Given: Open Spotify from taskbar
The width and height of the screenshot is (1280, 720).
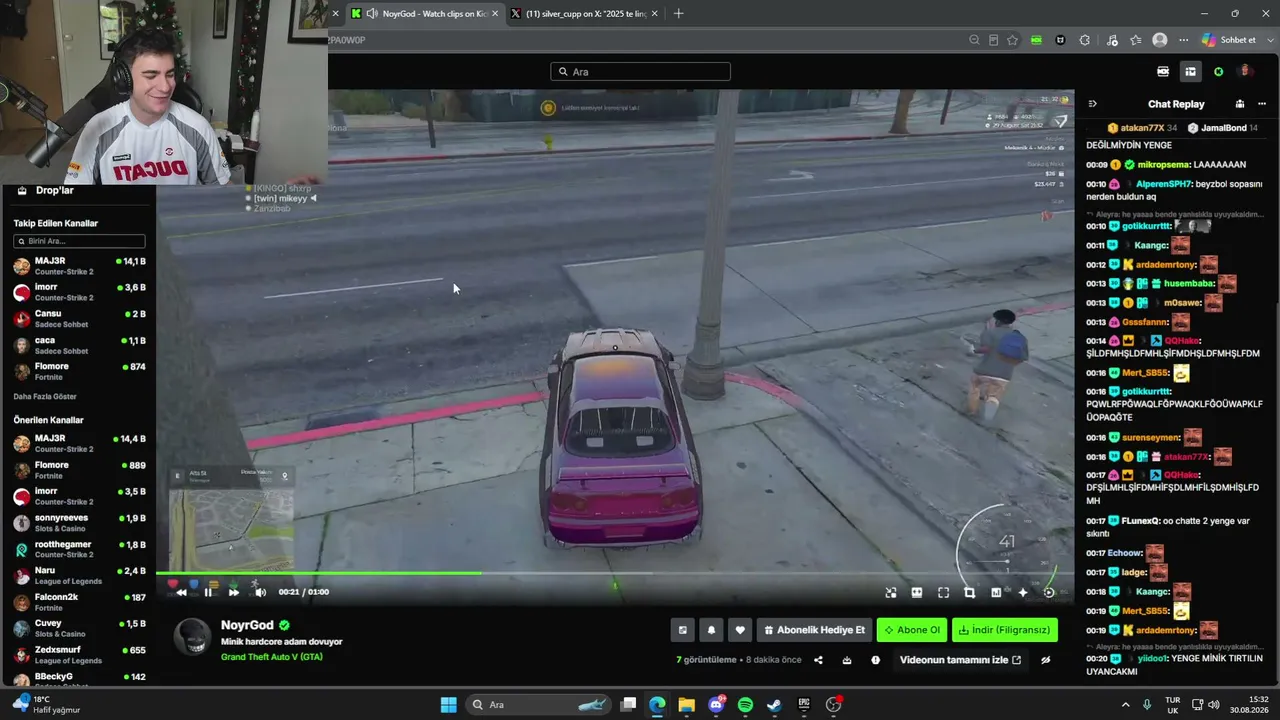Looking at the screenshot, I should (745, 705).
